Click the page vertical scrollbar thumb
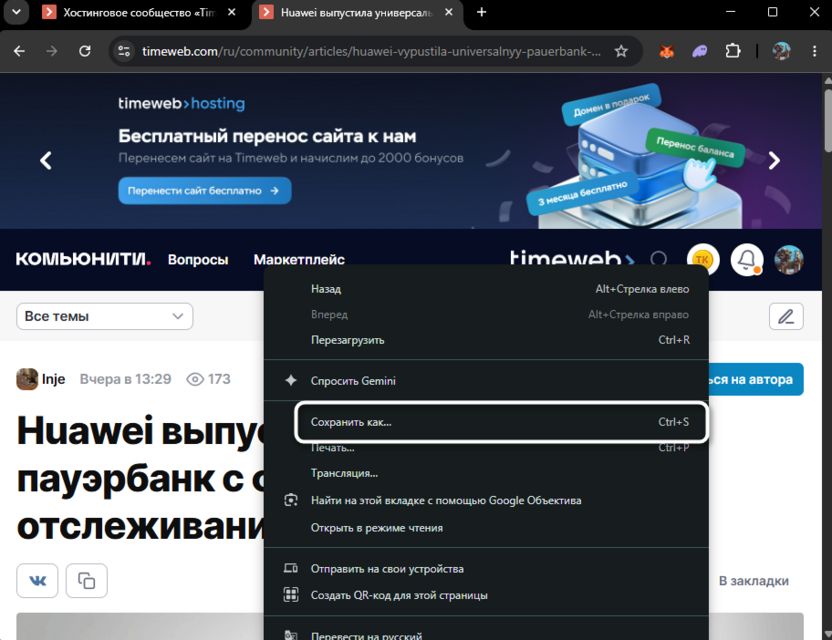 [x=827, y=119]
